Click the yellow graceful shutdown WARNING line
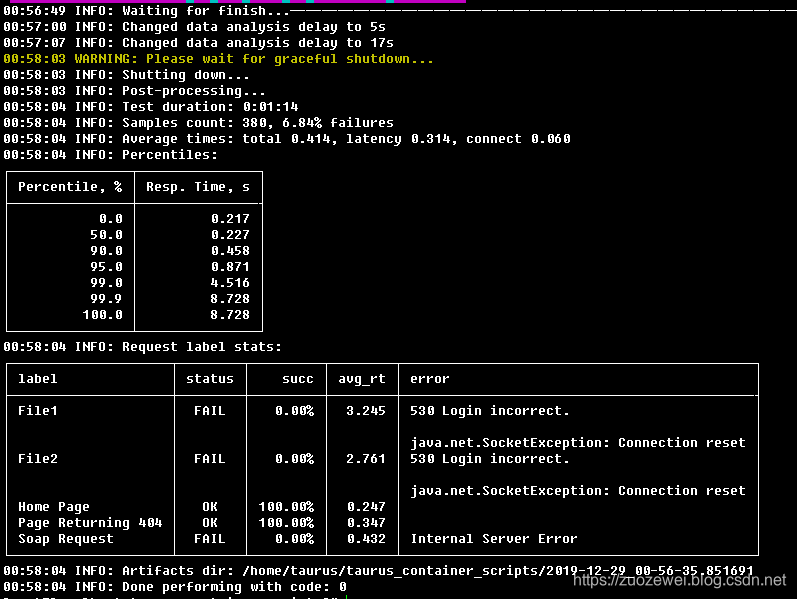The width and height of the screenshot is (797, 599). tap(218, 58)
